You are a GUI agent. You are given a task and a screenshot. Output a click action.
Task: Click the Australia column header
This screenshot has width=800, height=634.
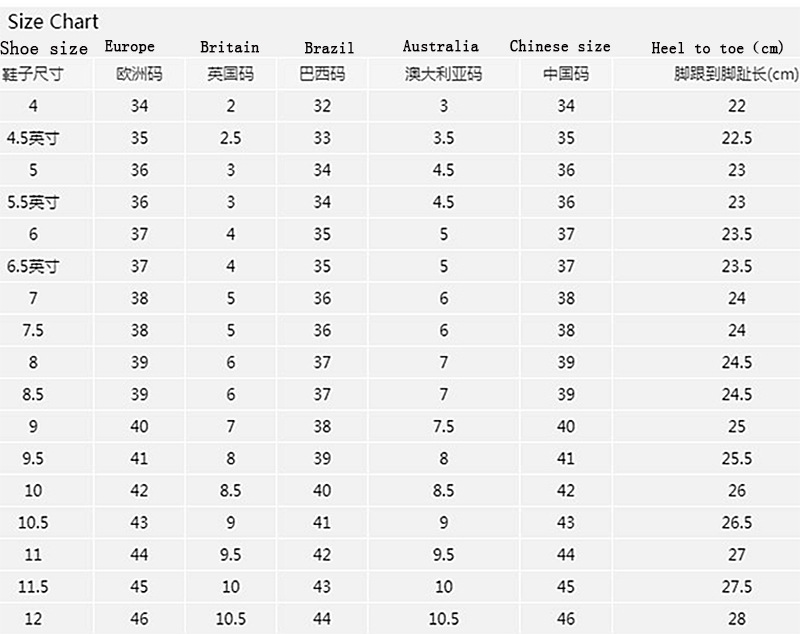tap(440, 46)
